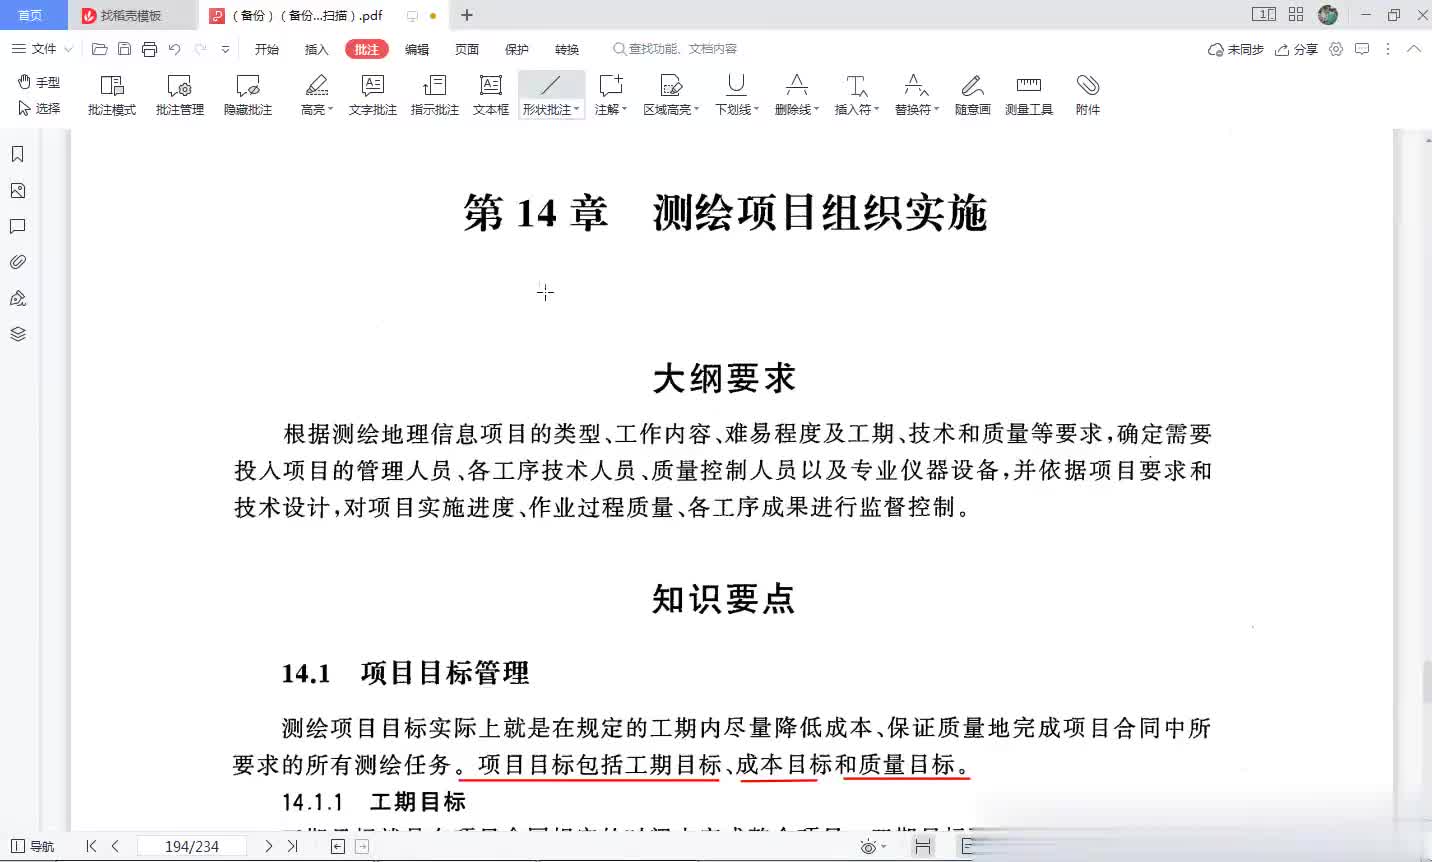Click the 文字批注 text annotation tool
Image resolution: width=1432 pixels, height=862 pixels.
click(x=372, y=94)
